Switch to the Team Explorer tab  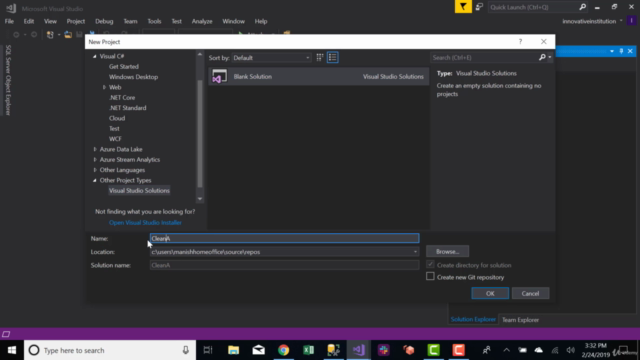pyautogui.click(x=520, y=320)
